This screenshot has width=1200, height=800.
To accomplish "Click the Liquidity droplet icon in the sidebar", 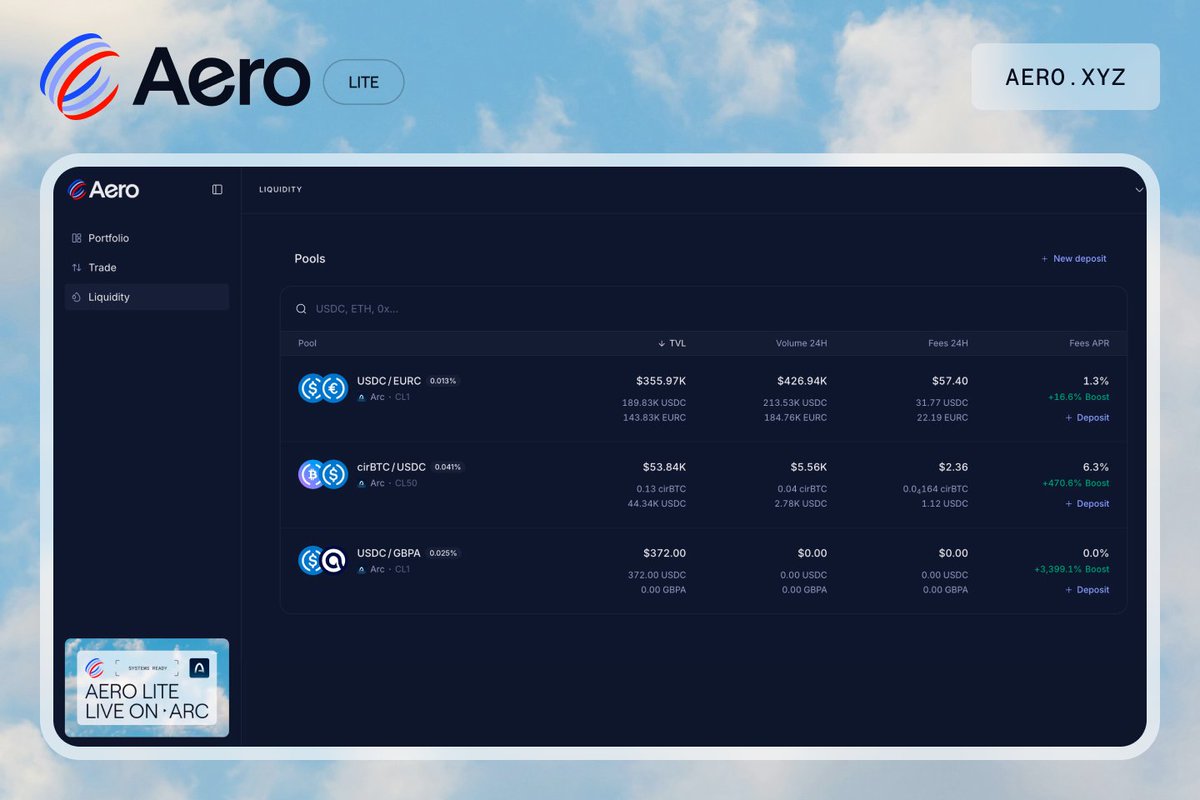I will pos(77,297).
